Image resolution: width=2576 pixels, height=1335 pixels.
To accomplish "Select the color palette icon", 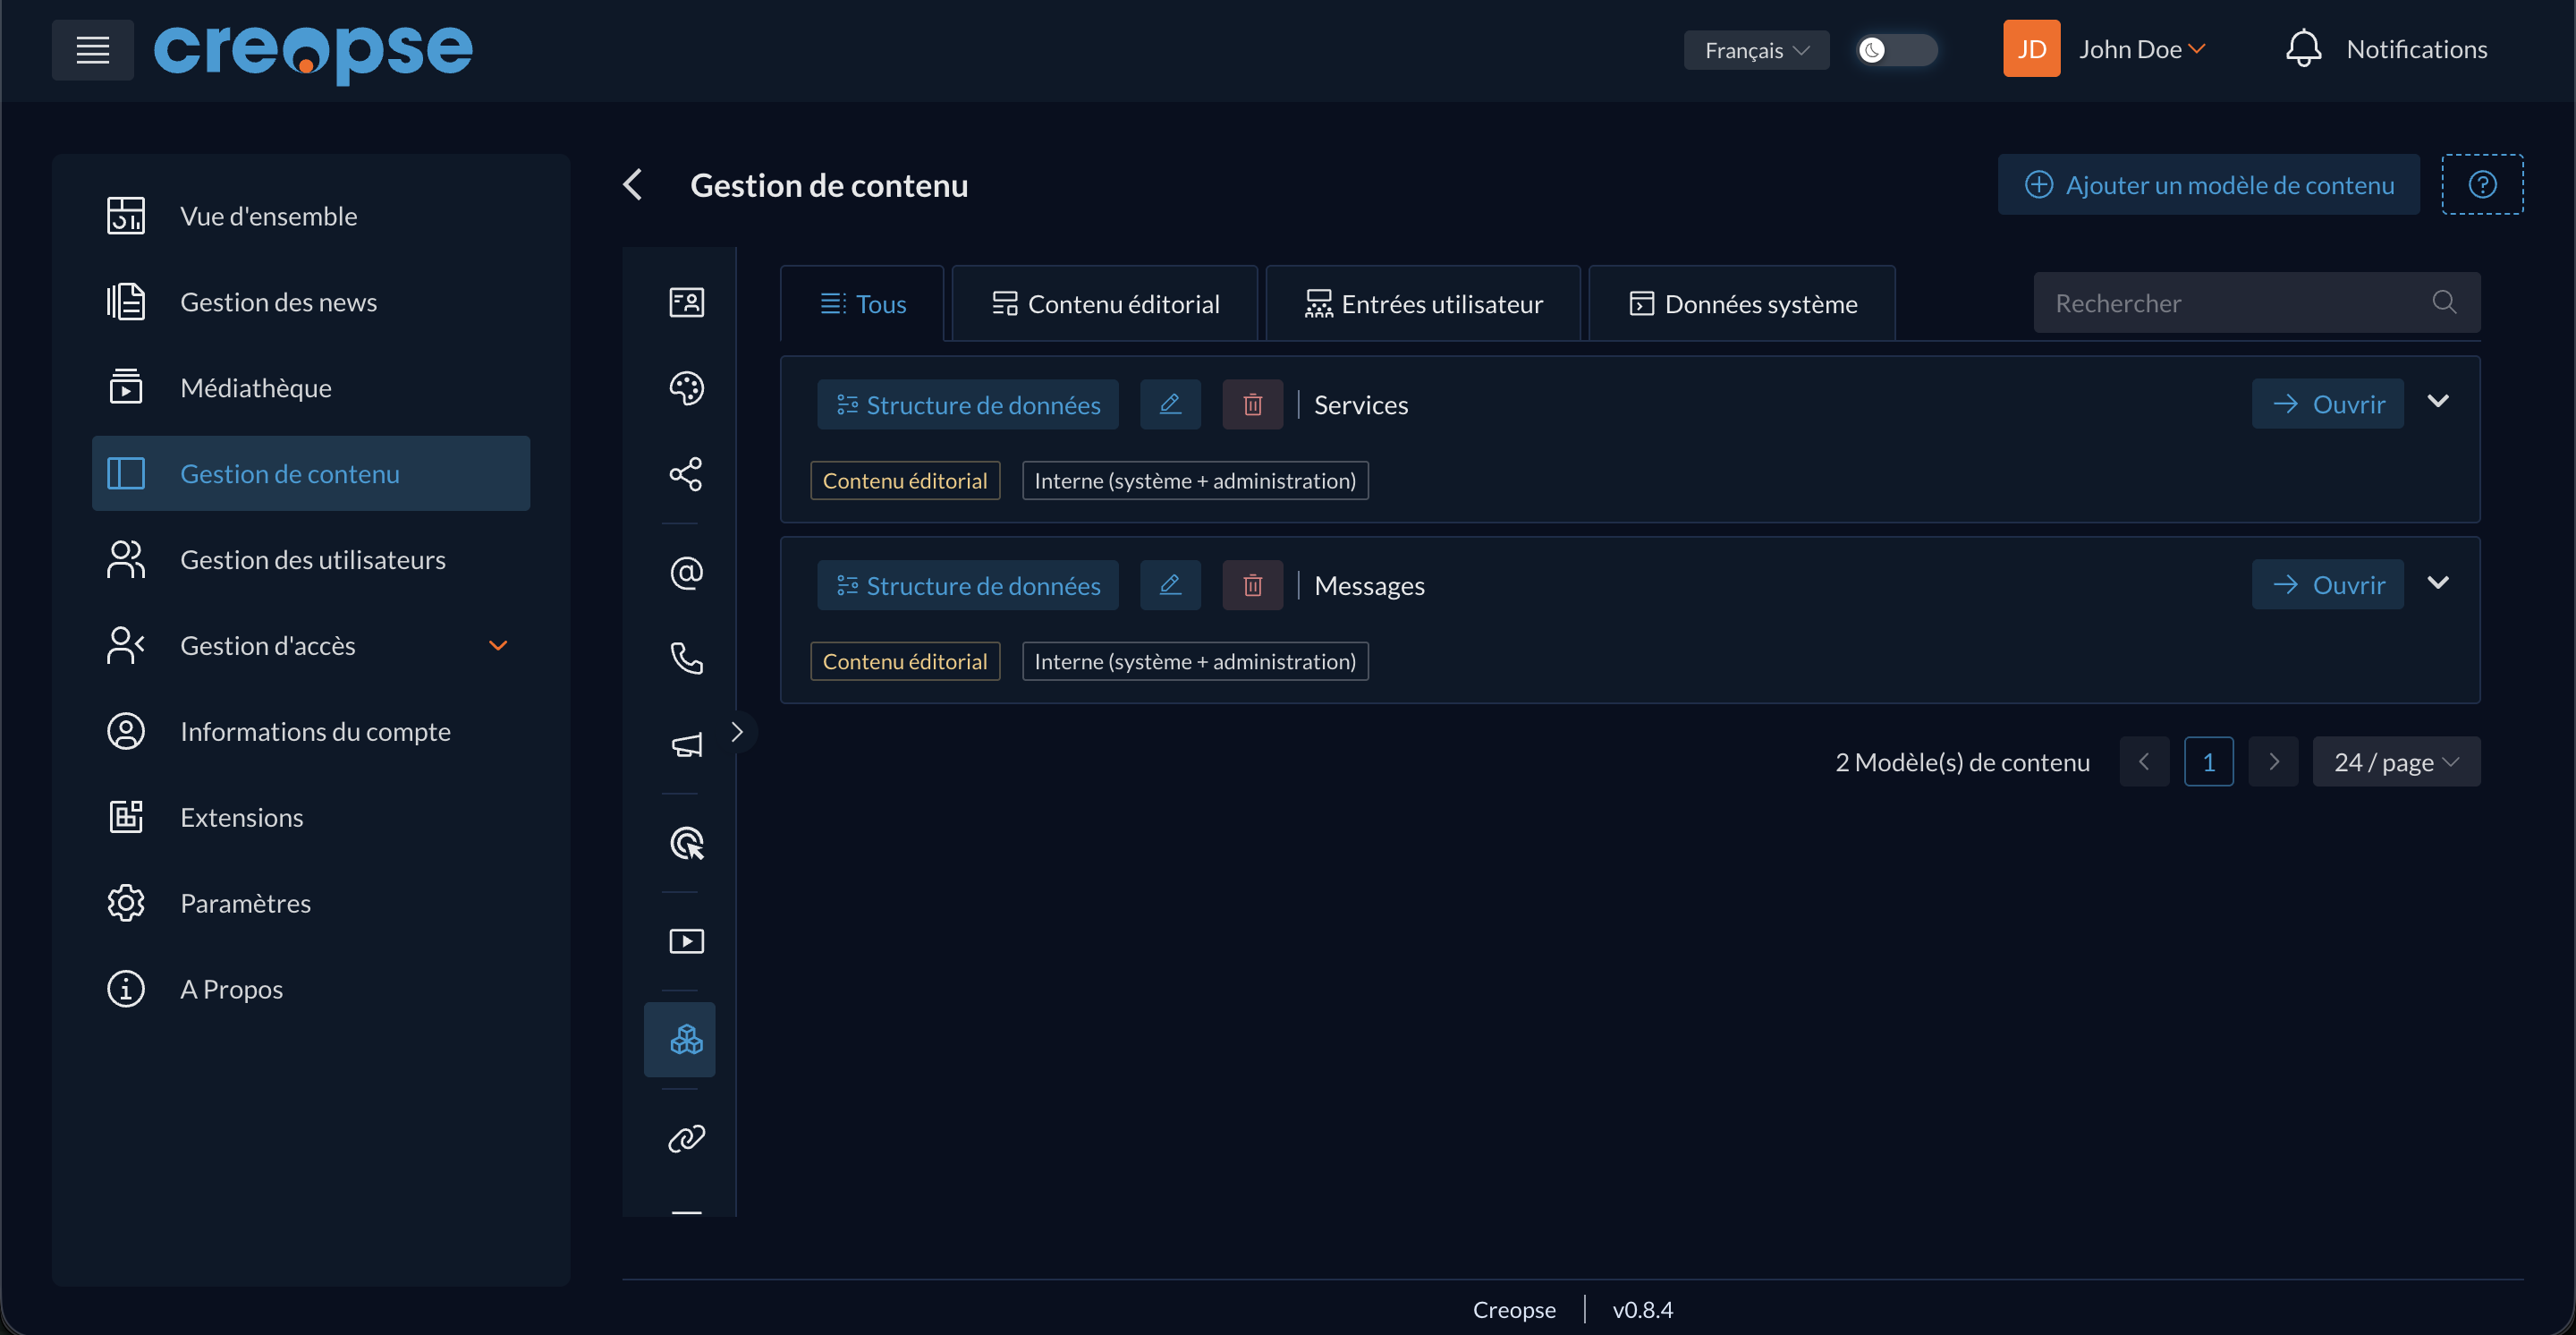I will pos(686,388).
